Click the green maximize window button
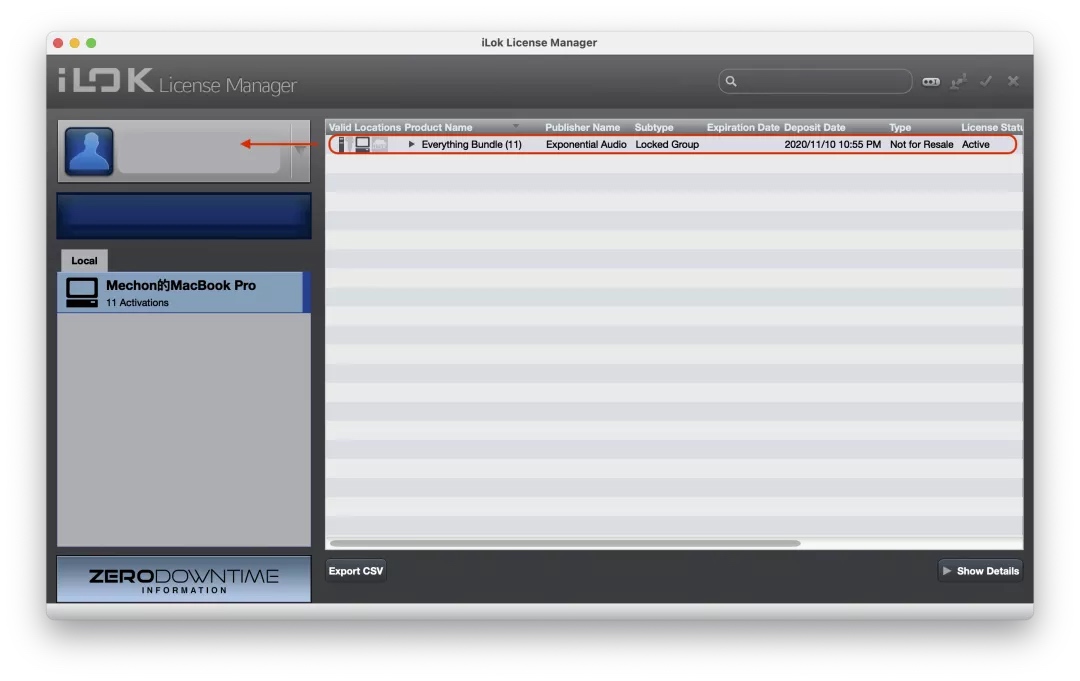1080x681 pixels. tap(91, 43)
